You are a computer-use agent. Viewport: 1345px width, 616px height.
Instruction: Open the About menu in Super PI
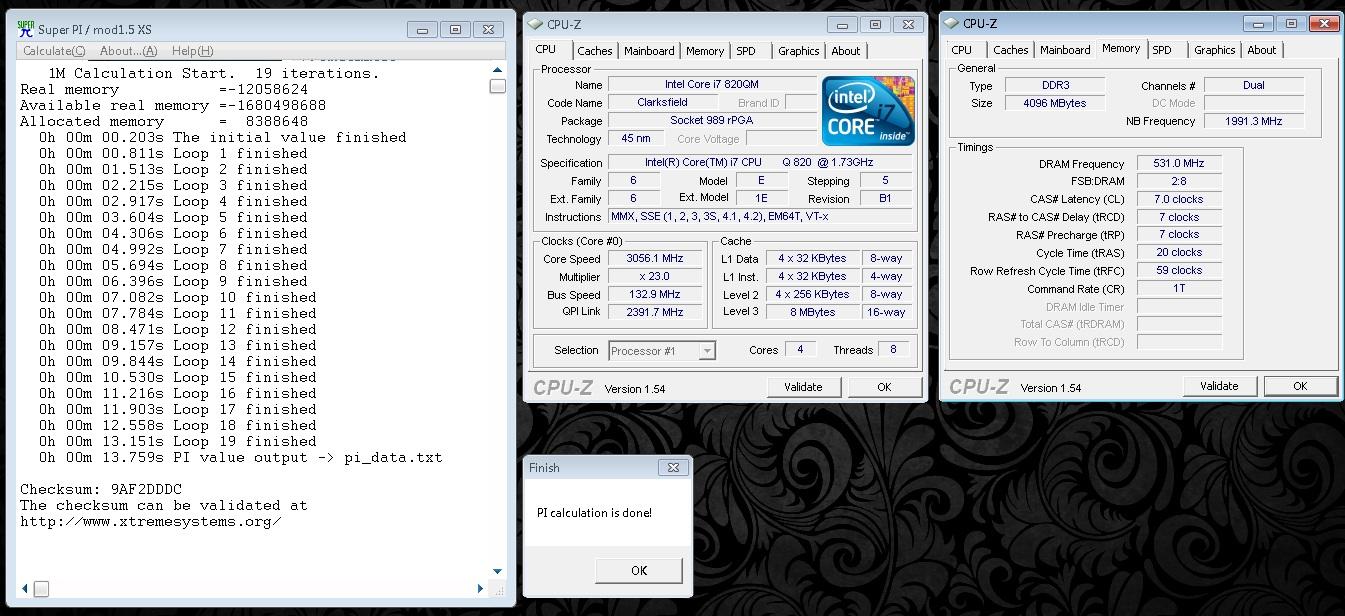128,51
